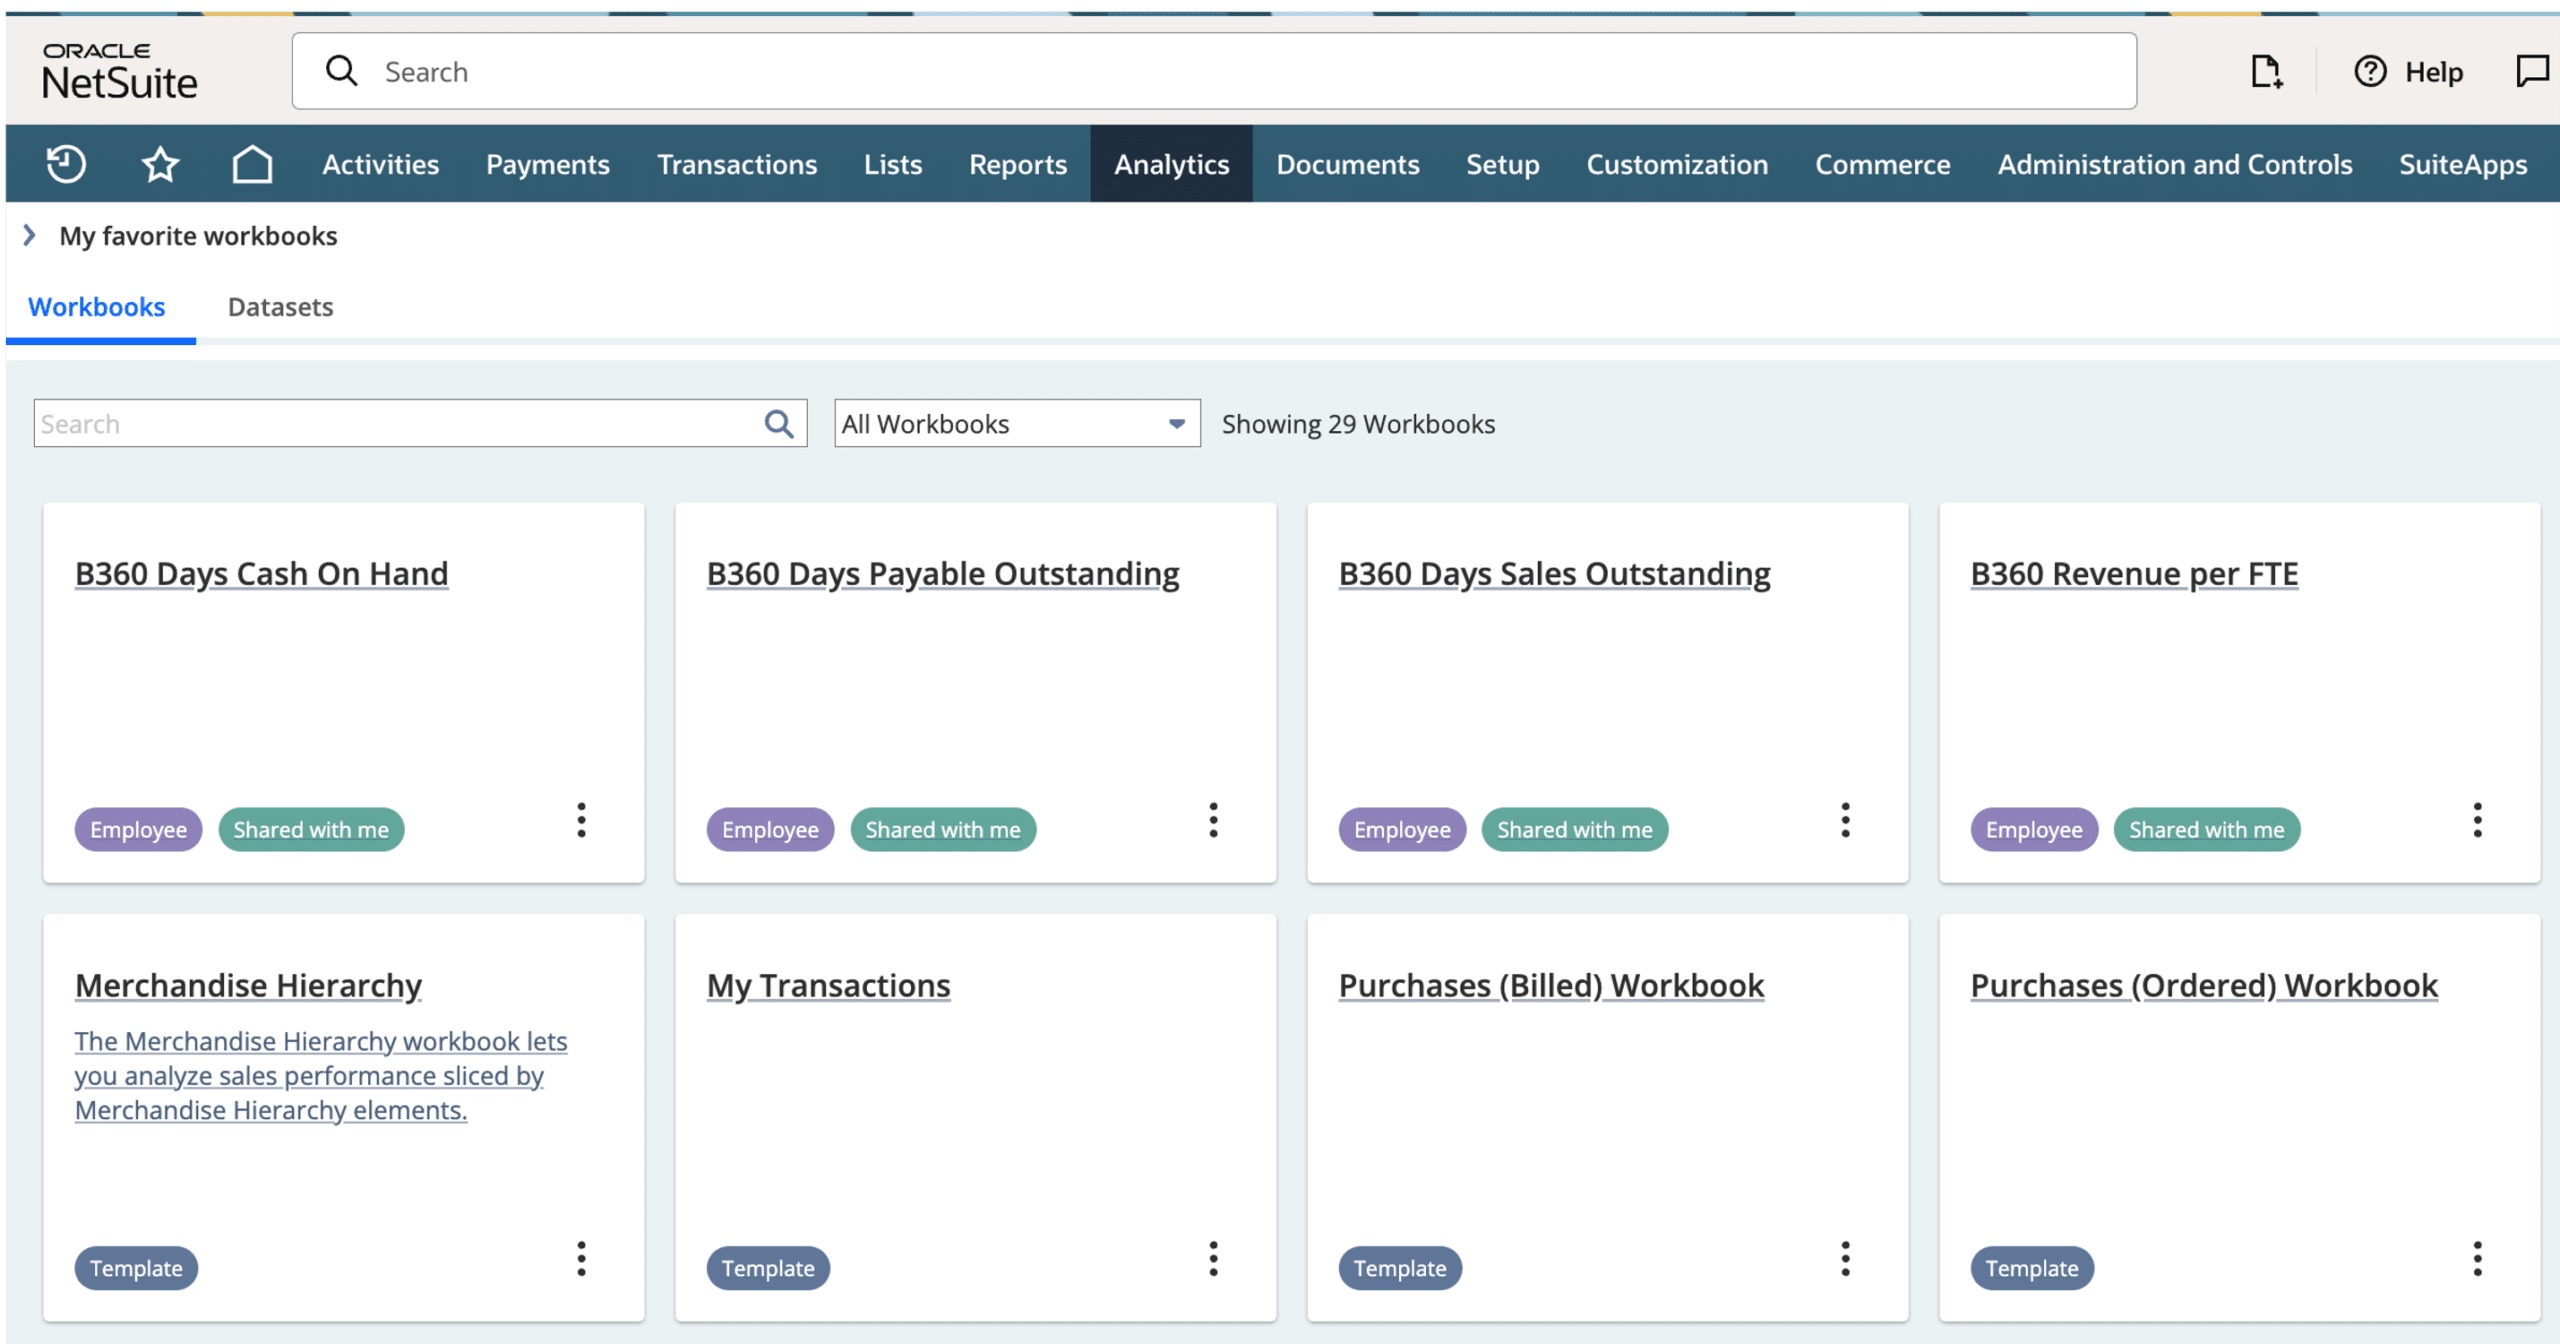Click the 'My favorite workbooks' heading text
This screenshot has height=1344, width=2560.
[198, 236]
